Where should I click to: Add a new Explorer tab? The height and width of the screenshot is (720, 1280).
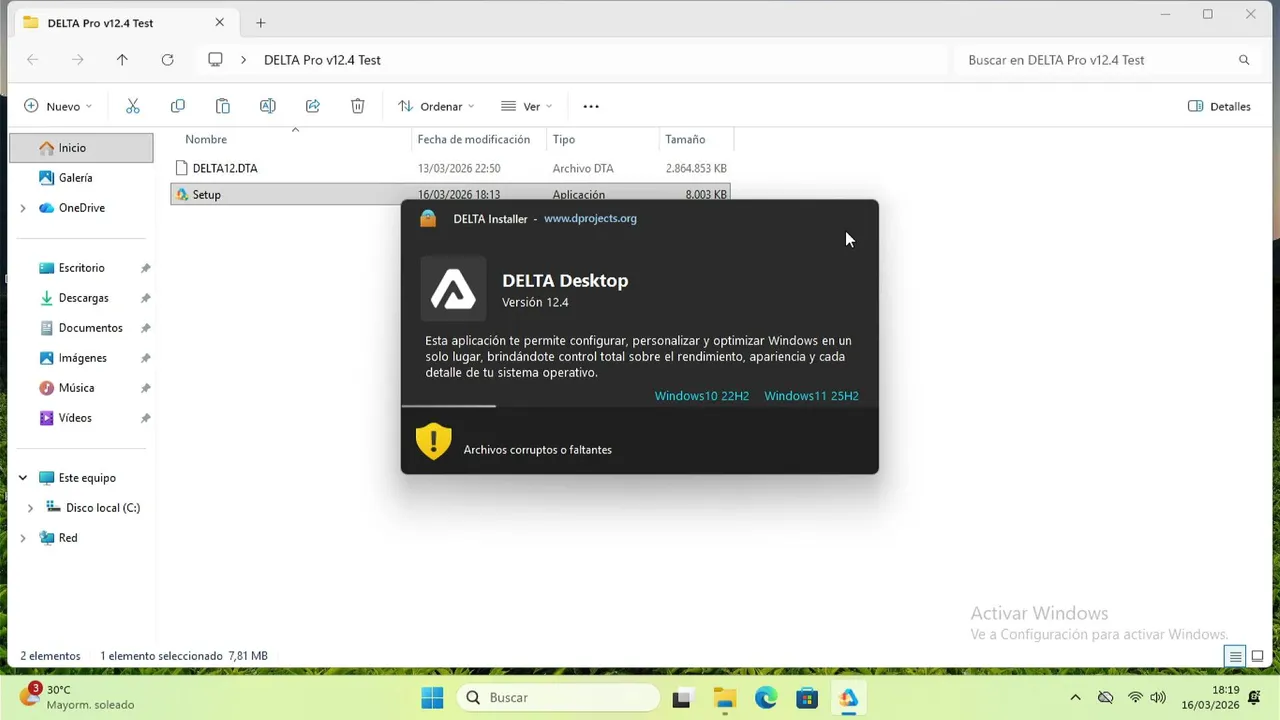(261, 23)
